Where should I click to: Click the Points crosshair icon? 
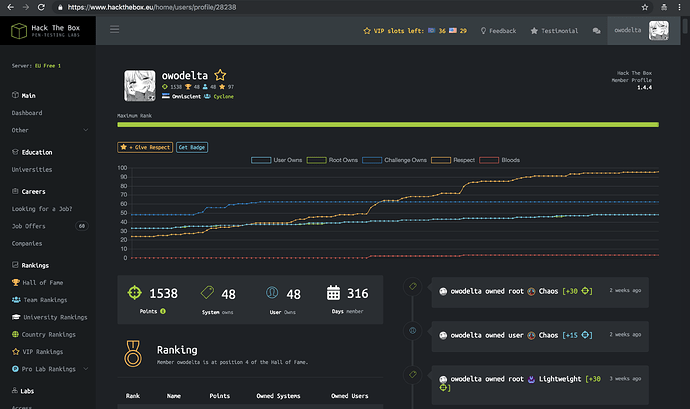tap(135, 293)
